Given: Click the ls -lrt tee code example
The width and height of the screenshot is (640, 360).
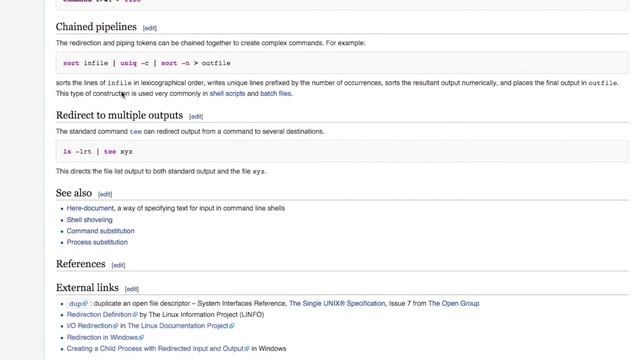Looking at the screenshot, I should (x=342, y=151).
